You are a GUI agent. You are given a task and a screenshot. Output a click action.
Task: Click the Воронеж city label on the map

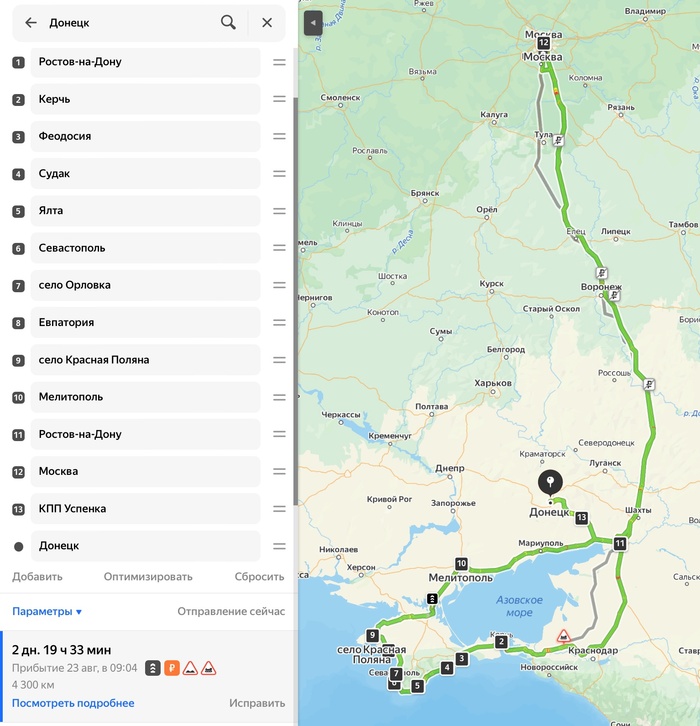pyautogui.click(x=601, y=287)
